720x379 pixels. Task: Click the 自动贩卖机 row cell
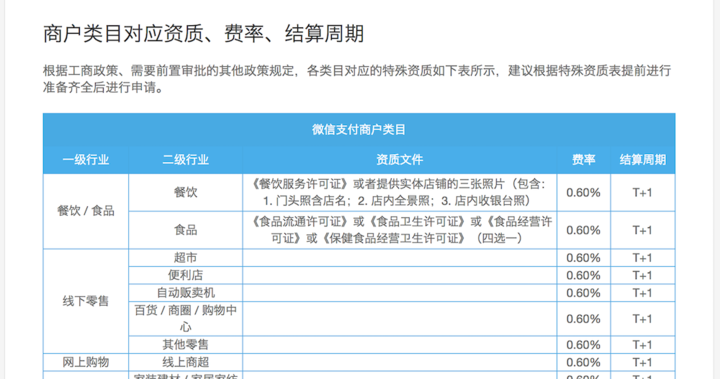coord(186,293)
